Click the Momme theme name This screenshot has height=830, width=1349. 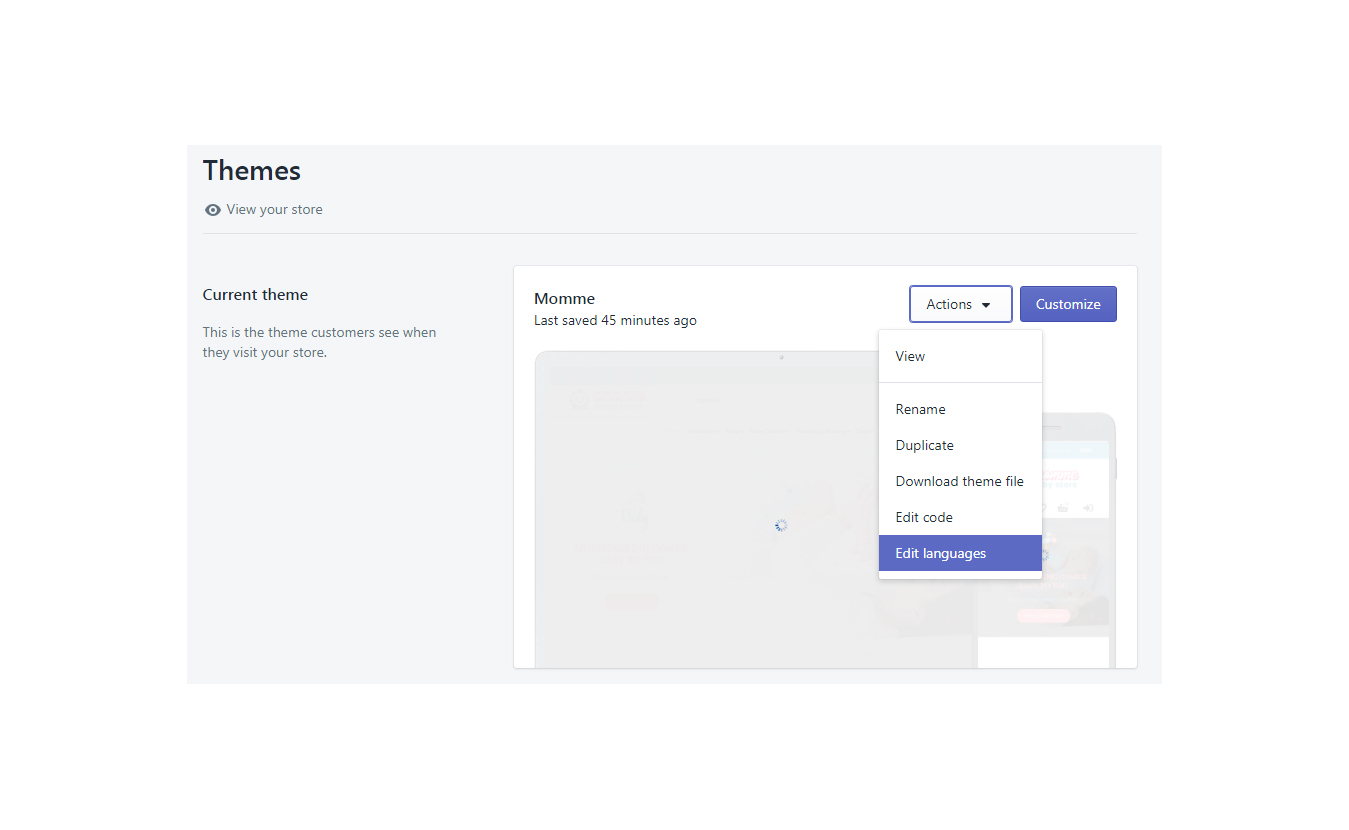point(564,298)
